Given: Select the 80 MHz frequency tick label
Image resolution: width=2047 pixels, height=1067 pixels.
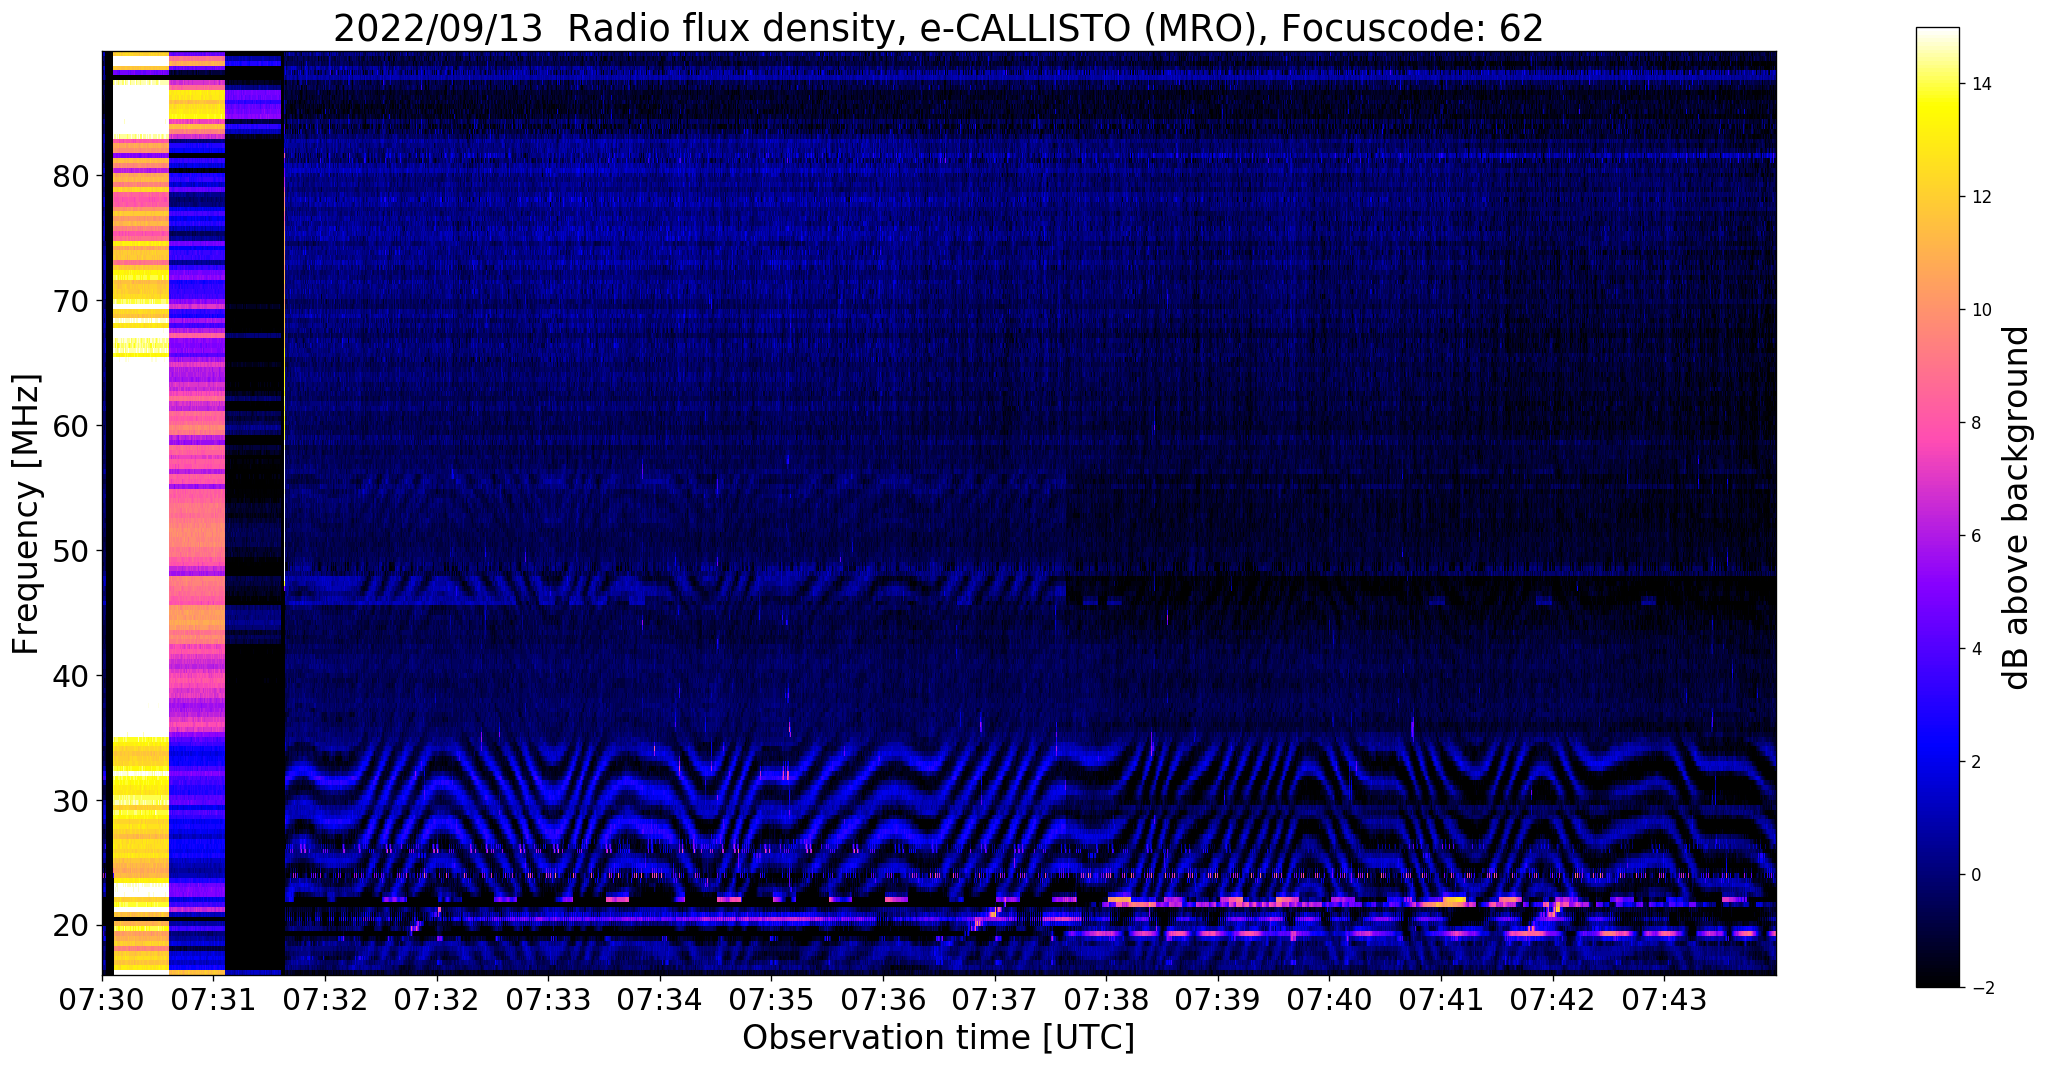Looking at the screenshot, I should (71, 176).
